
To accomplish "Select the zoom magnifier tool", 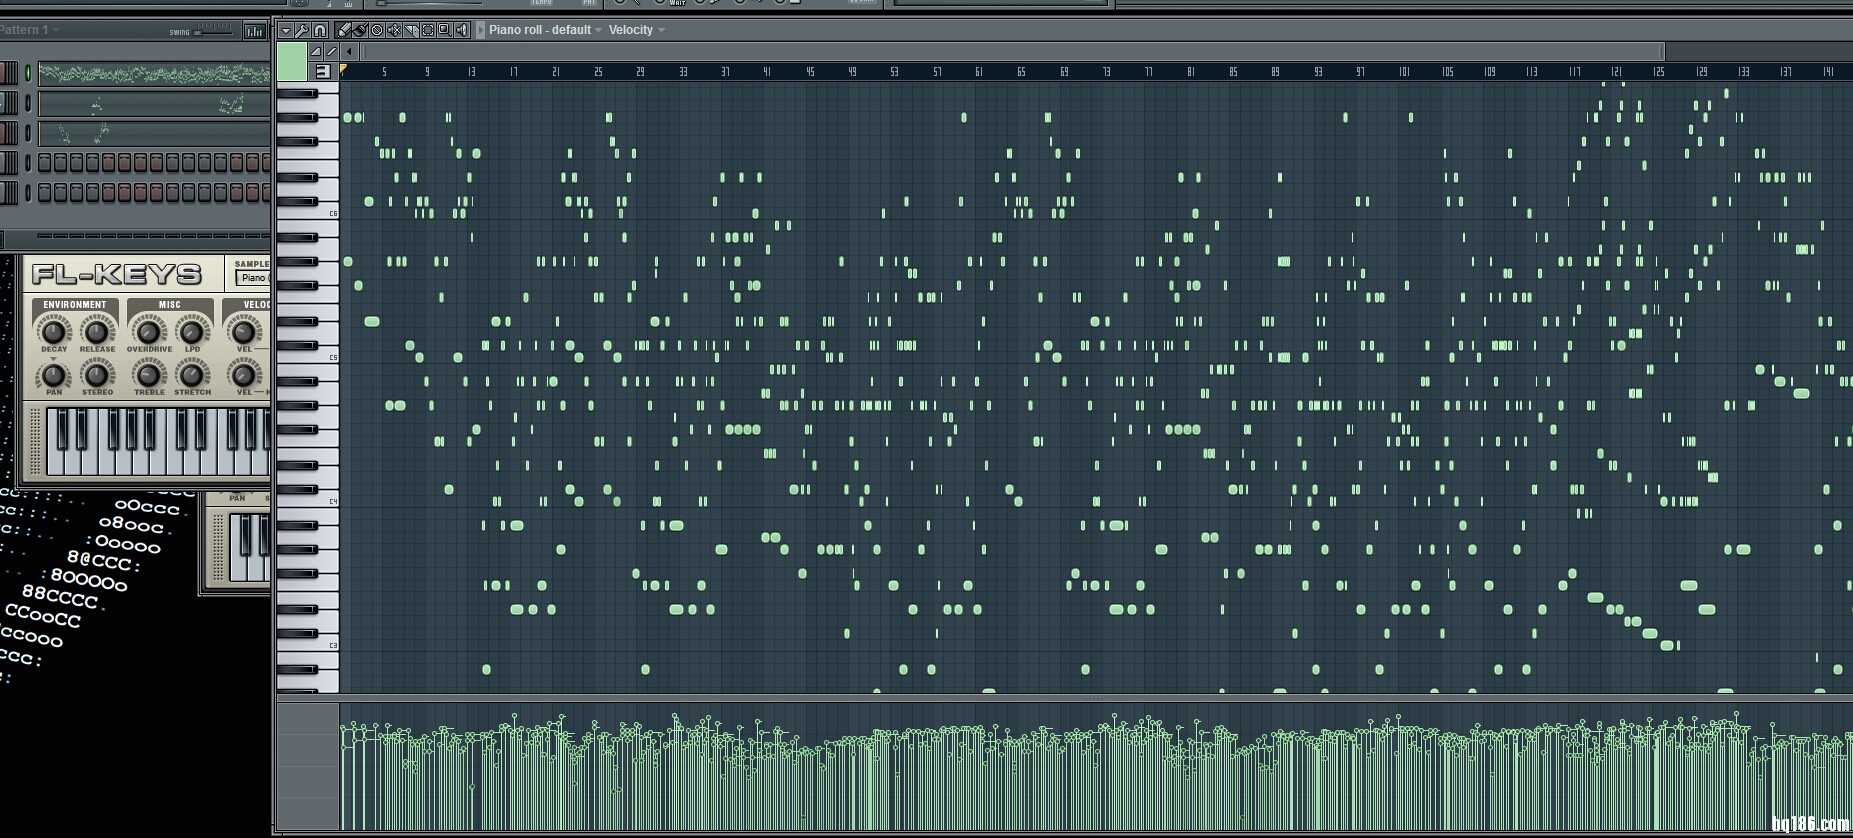I will tap(445, 30).
